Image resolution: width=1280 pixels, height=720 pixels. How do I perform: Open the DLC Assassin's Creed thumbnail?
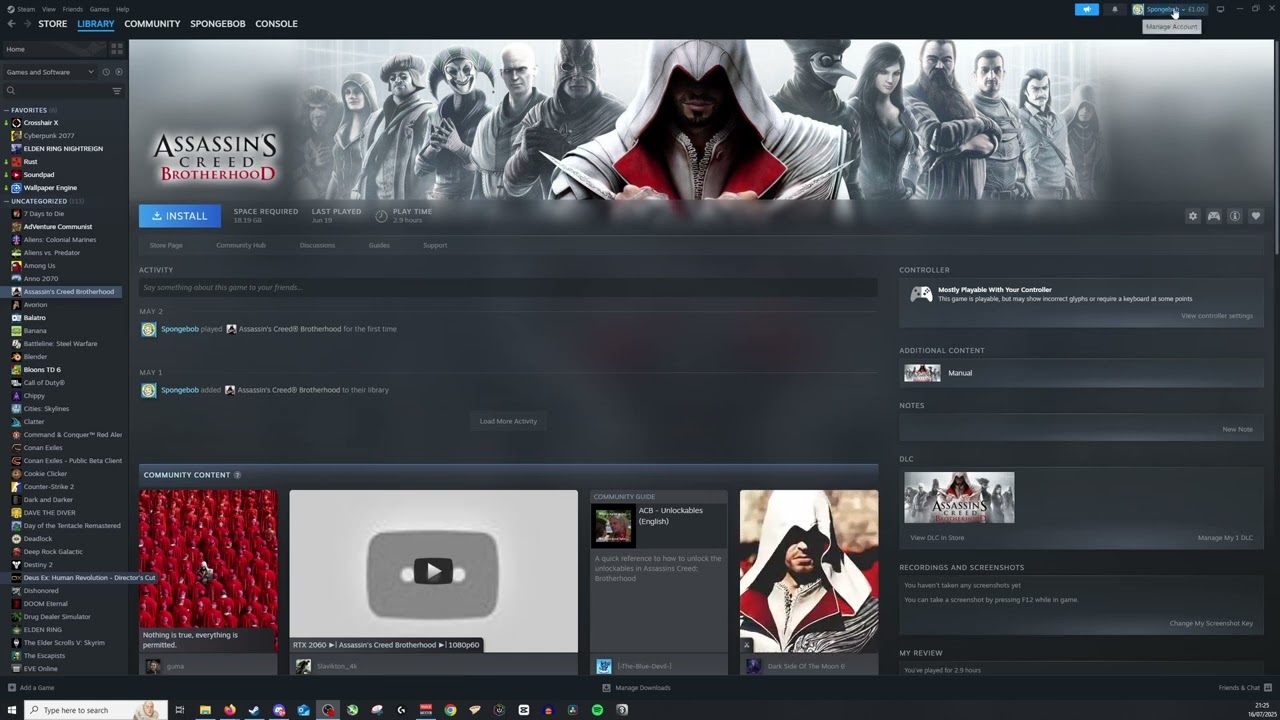959,498
